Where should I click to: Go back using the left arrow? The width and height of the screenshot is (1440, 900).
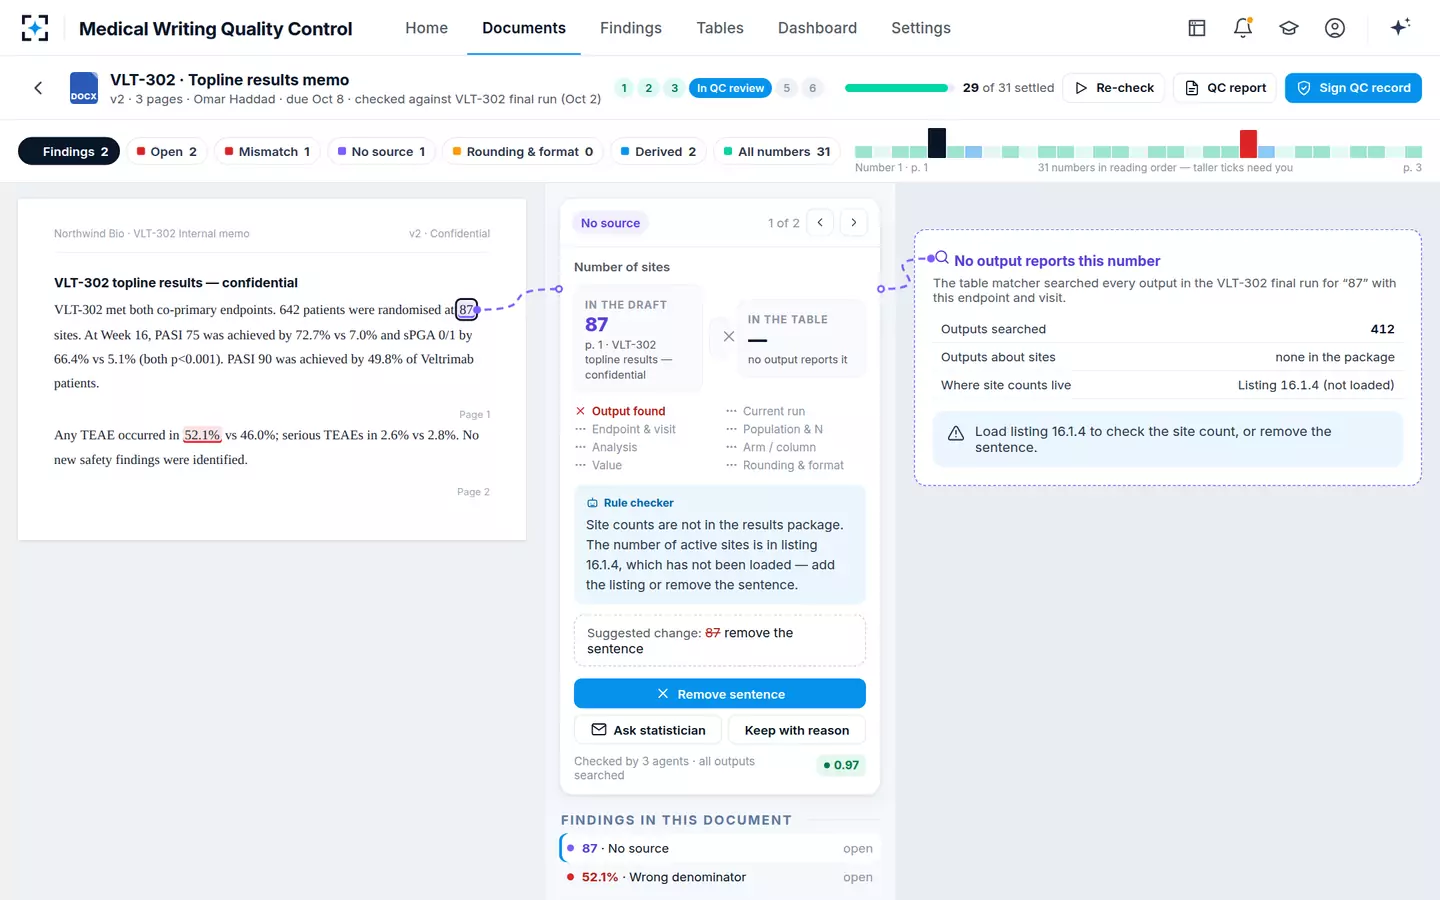(38, 88)
